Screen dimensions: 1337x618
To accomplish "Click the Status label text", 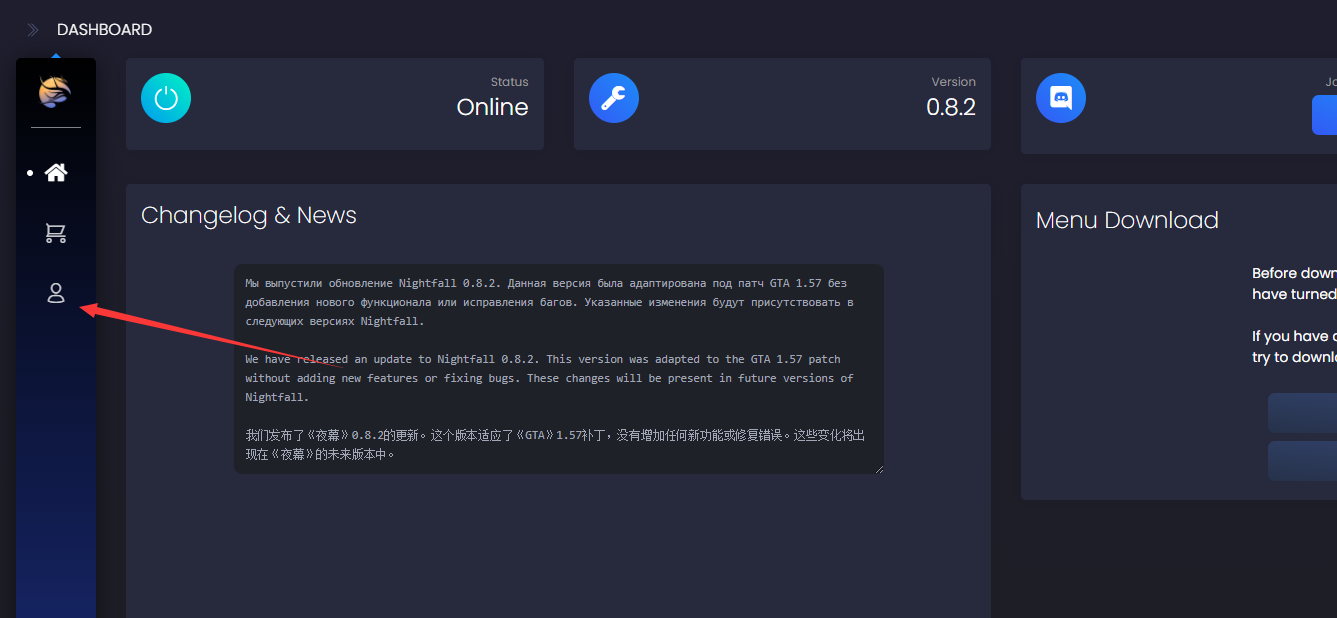I will point(509,82).
